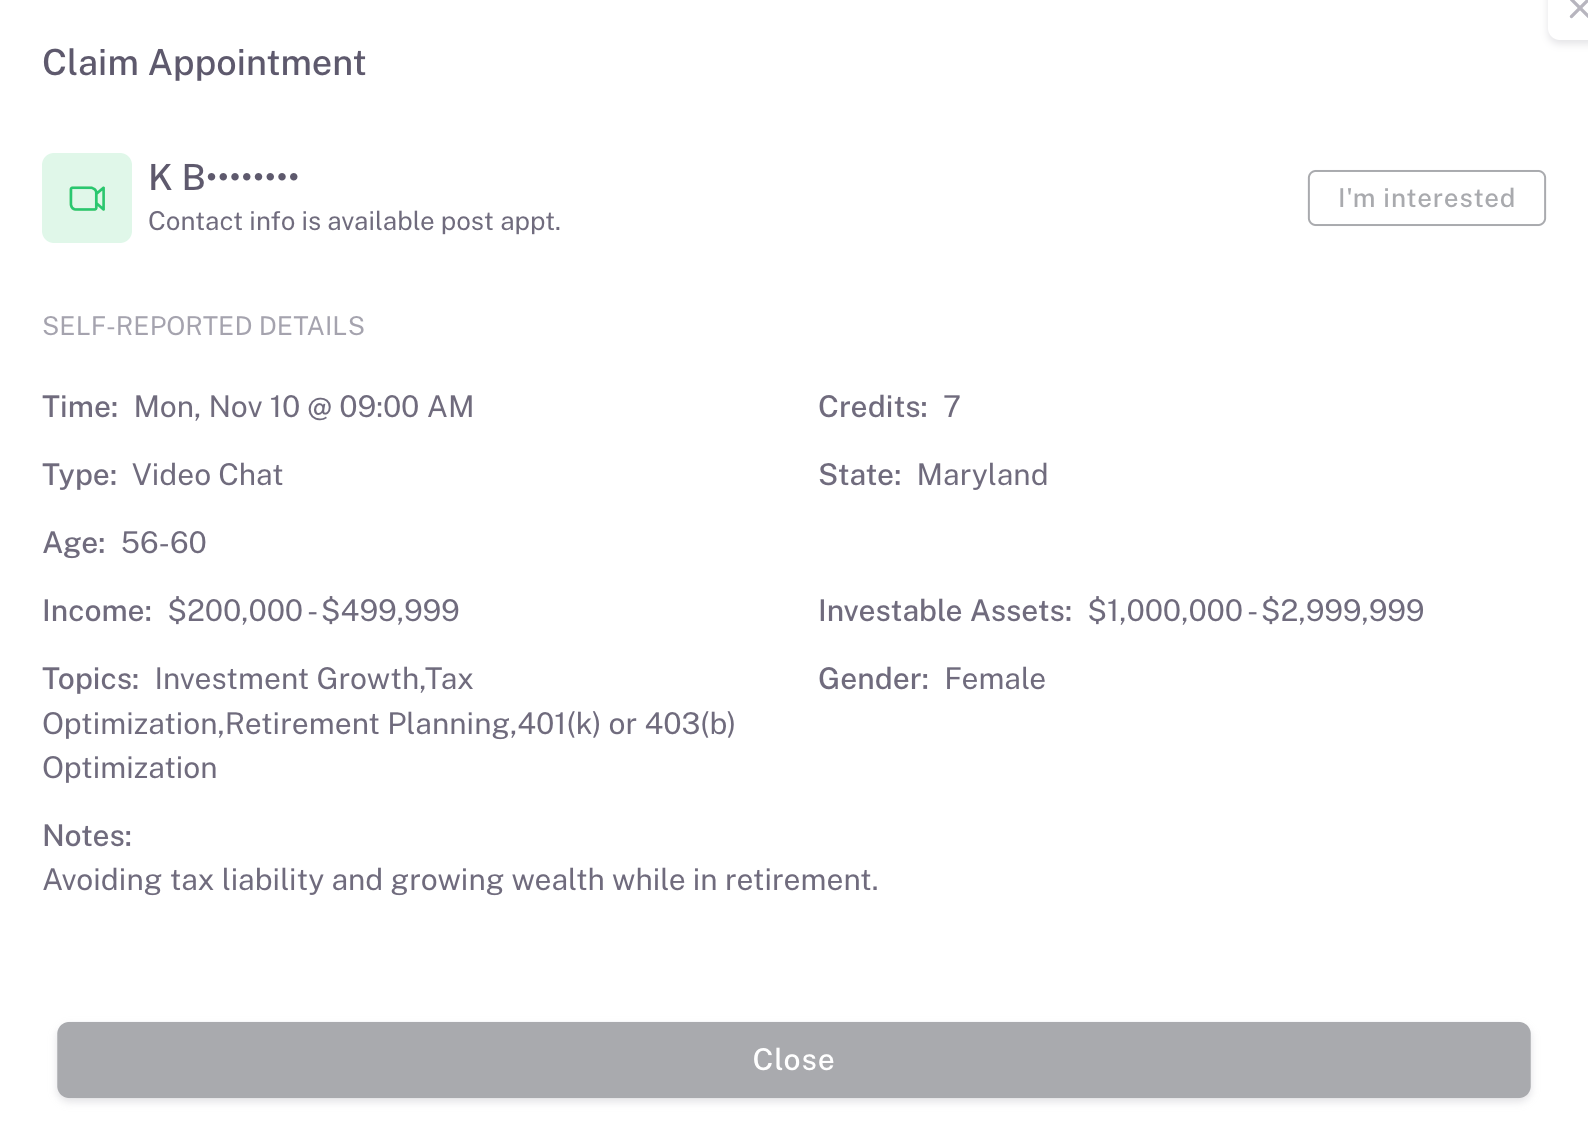Click the income range $200,000 - $499,999

pos(313,611)
